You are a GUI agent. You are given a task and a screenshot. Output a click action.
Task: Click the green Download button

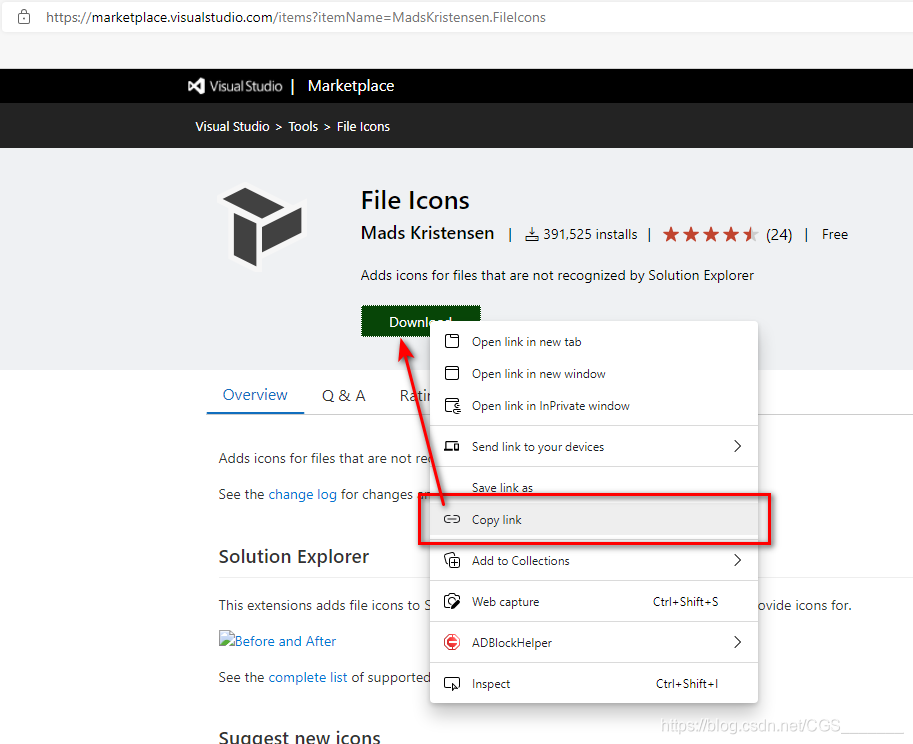pos(420,321)
